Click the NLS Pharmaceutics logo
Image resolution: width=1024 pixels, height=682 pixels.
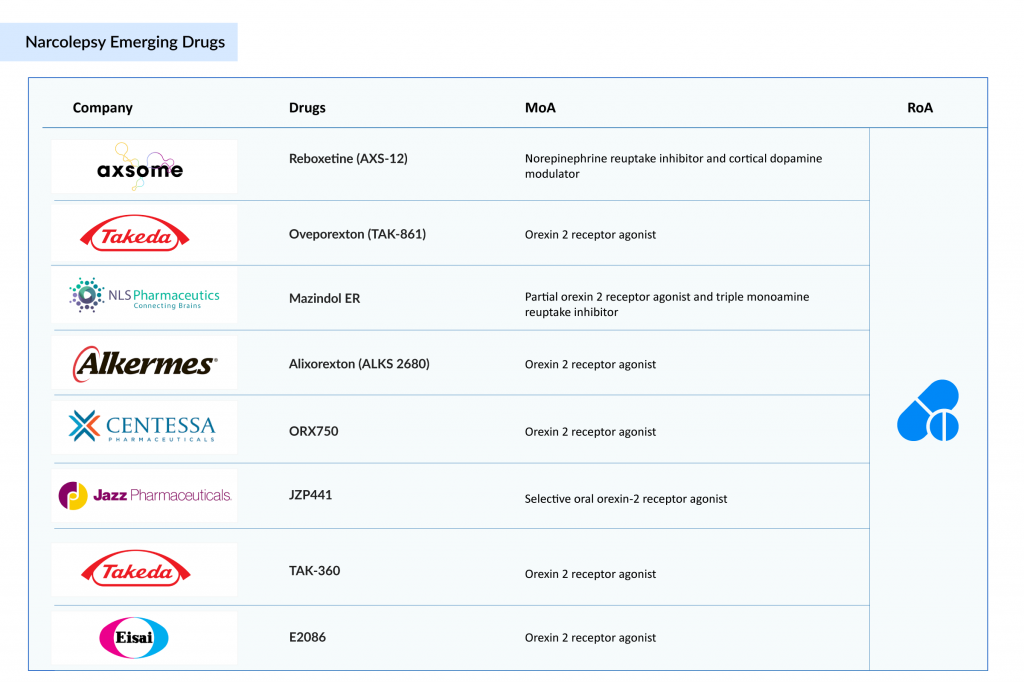144,295
